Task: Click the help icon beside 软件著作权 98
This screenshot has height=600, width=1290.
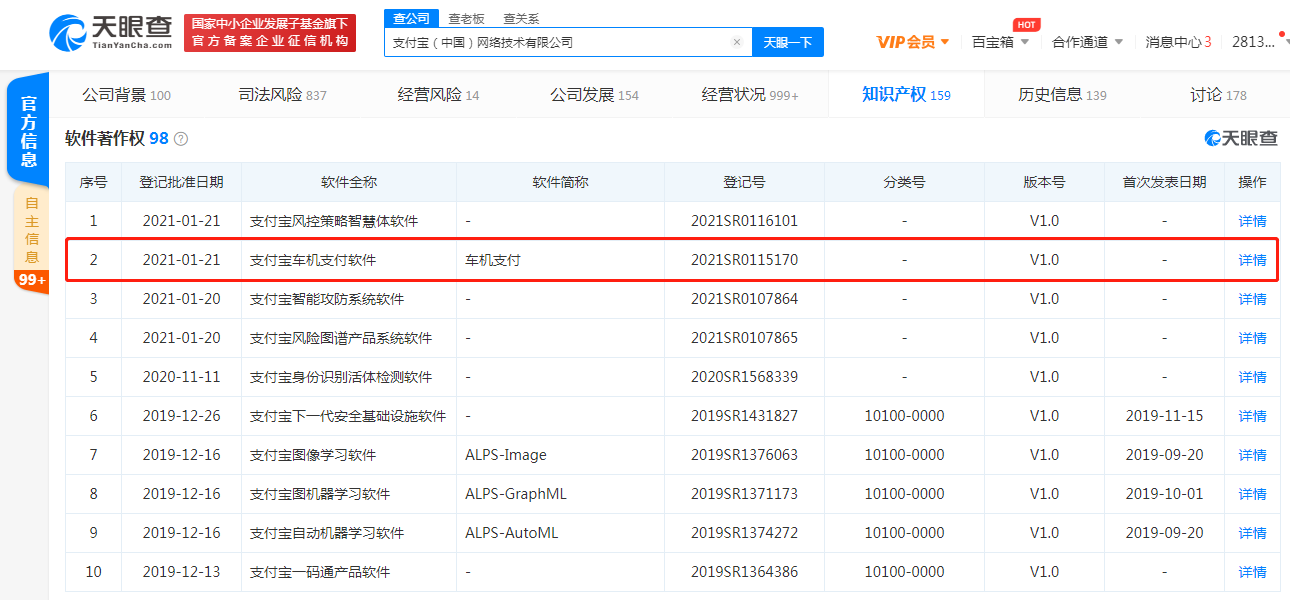Action: [181, 139]
